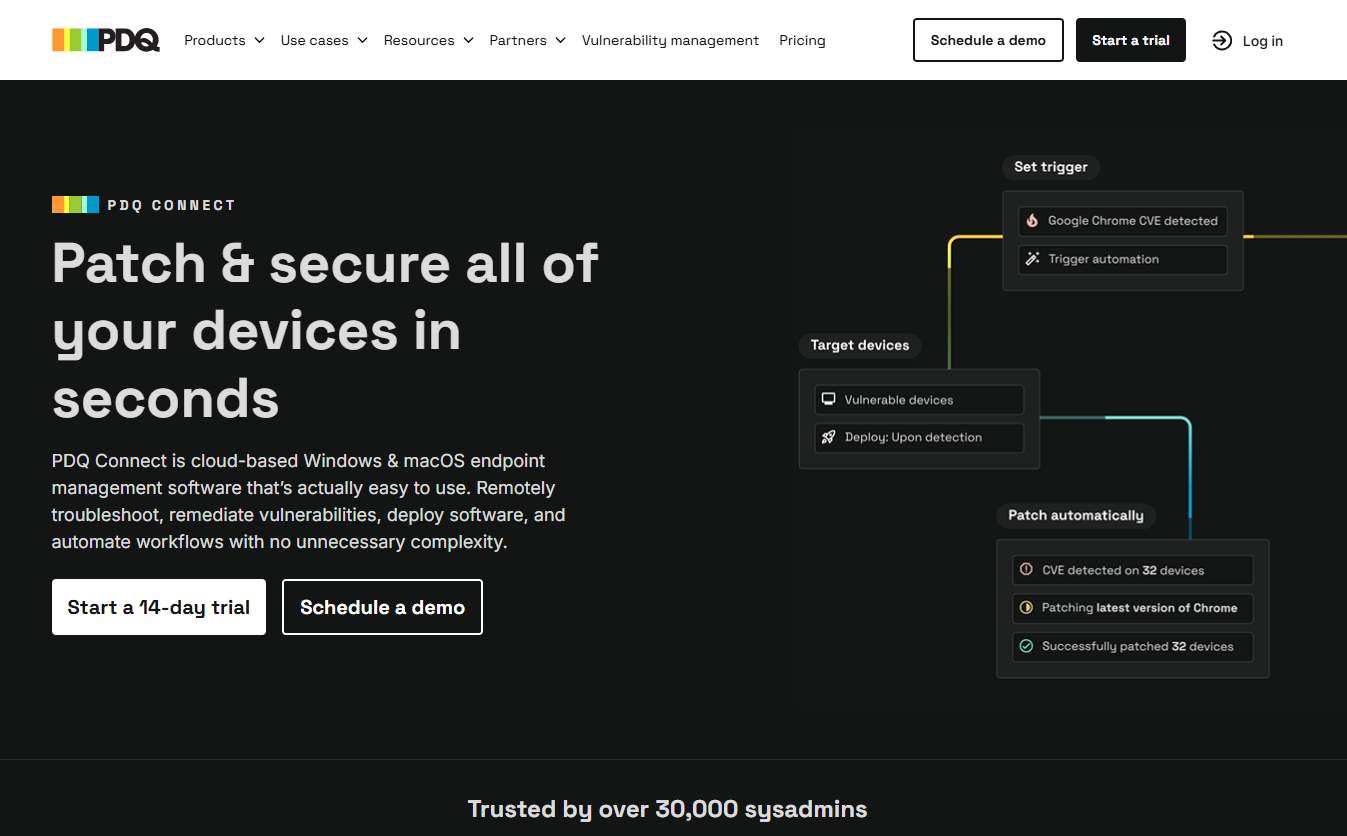Screen dimensions: 1347x836
Task: Open the Products navigation menu
Action: pyautogui.click(x=224, y=41)
